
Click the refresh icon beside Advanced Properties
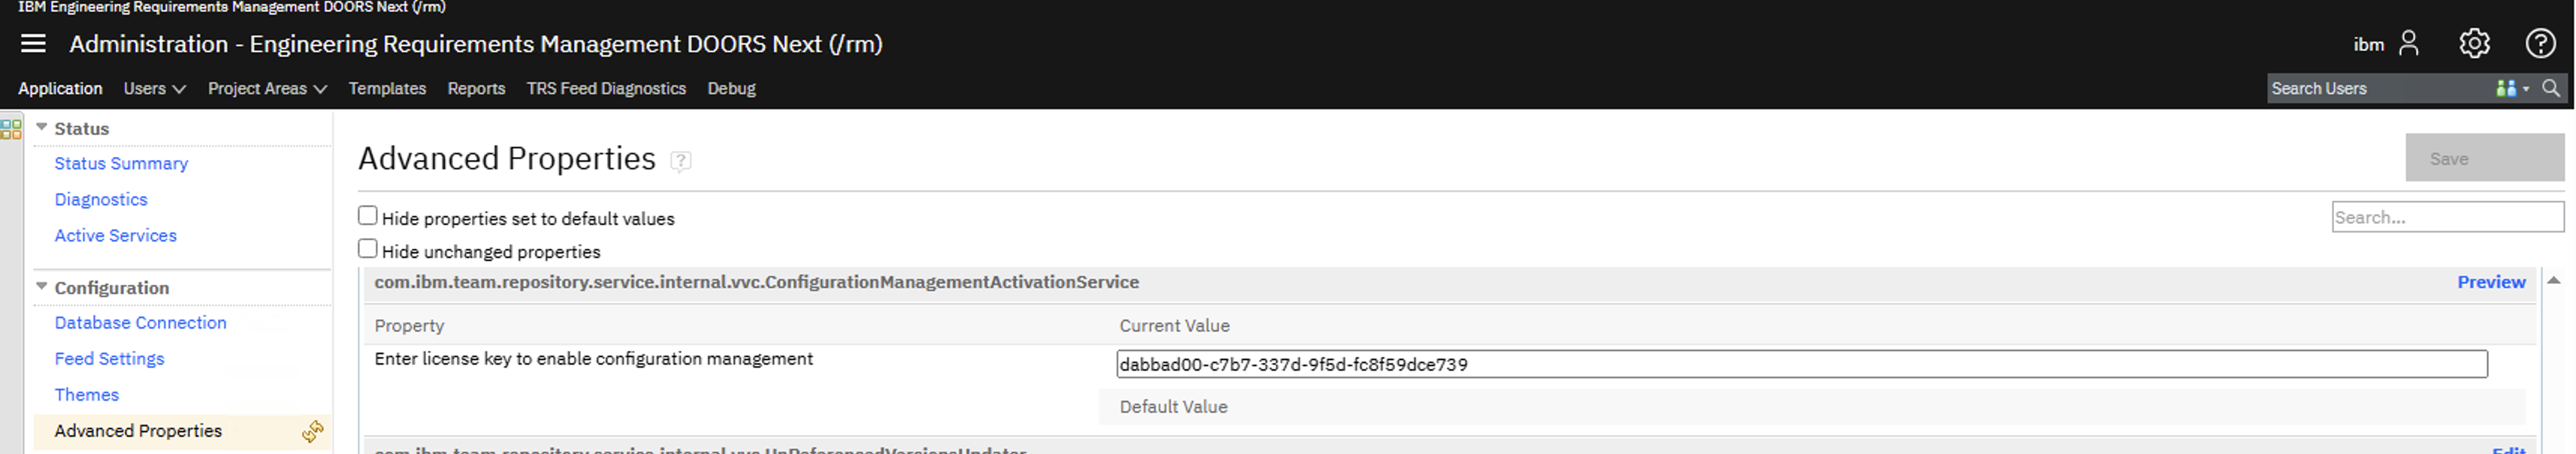pyautogui.click(x=313, y=431)
